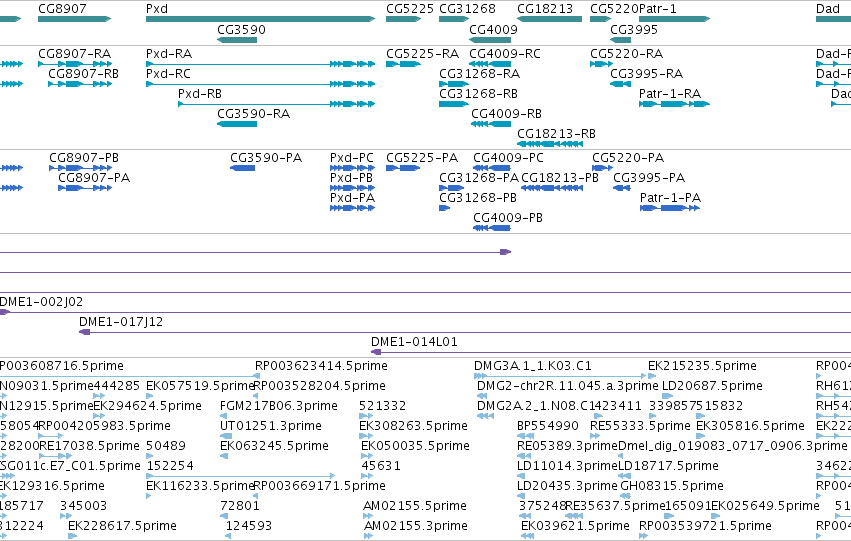This screenshot has width=851, height=541.
Task: Click the CG3590-RA transcript label
Action: point(253,114)
